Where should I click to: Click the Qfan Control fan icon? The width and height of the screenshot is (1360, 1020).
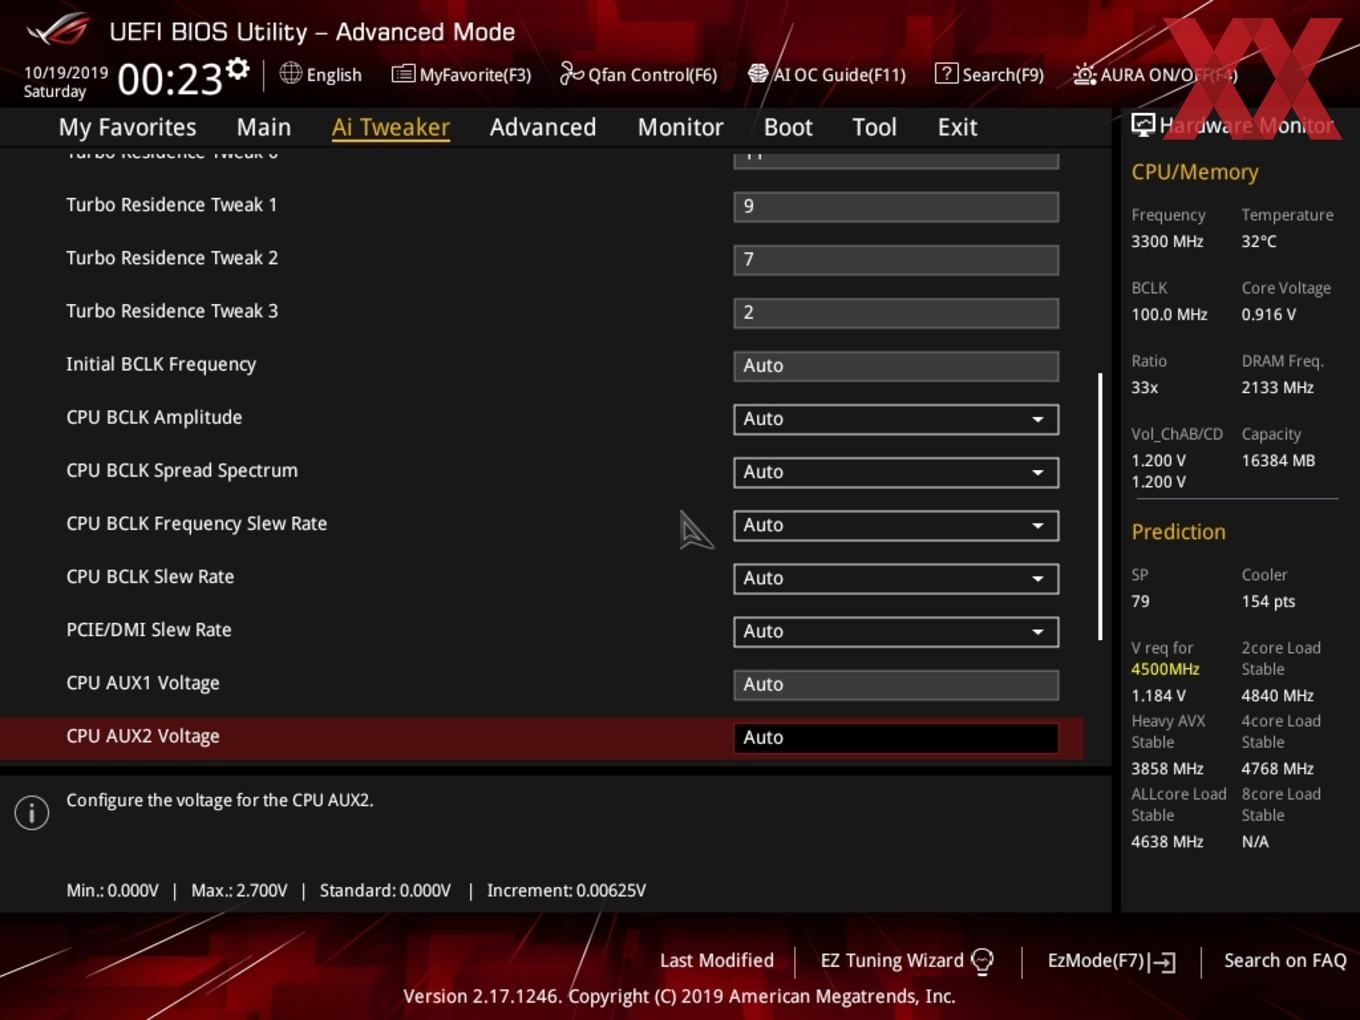tap(571, 73)
